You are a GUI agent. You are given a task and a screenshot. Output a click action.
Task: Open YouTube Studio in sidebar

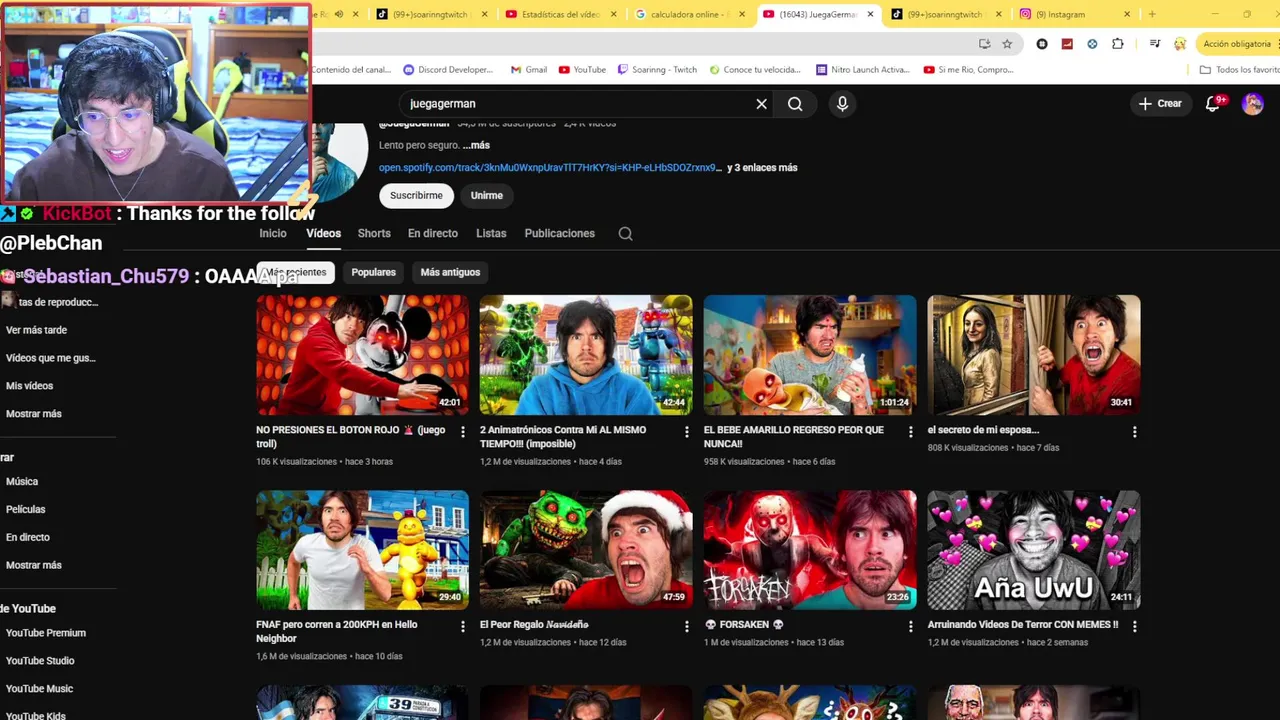[x=40, y=661]
